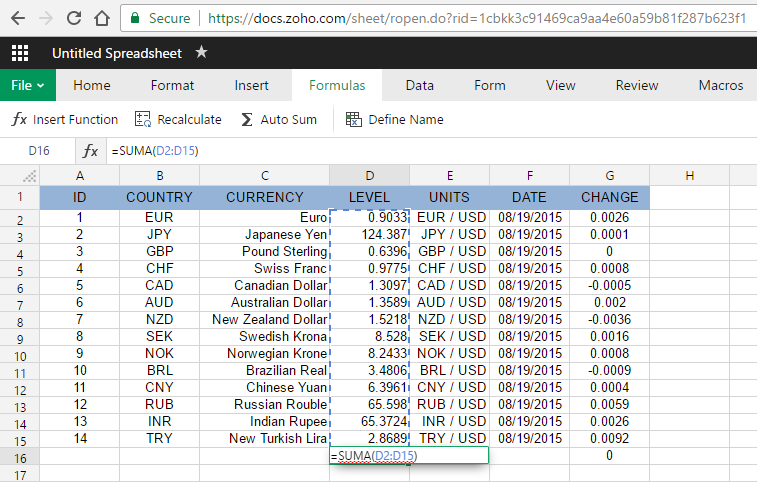Click the cell containing New Zealand Dollar

click(265, 320)
